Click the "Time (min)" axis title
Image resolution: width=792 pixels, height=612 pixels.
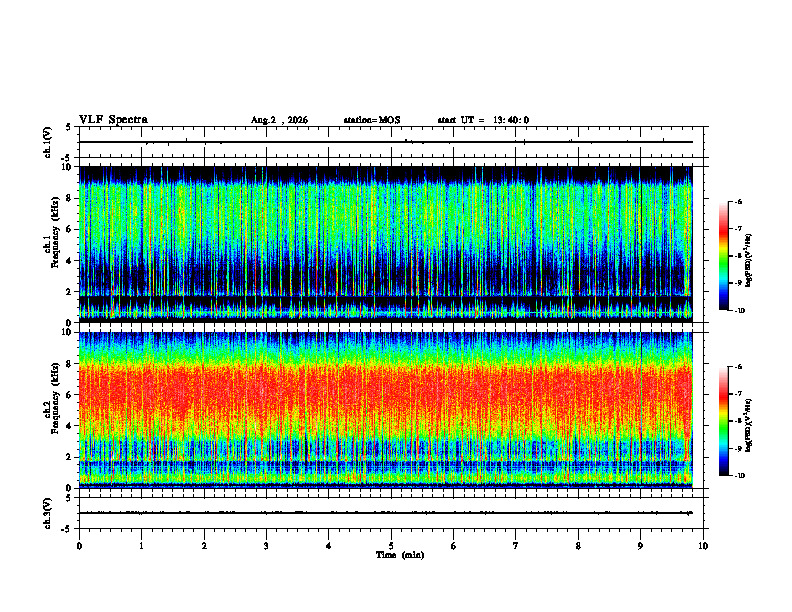point(400,555)
